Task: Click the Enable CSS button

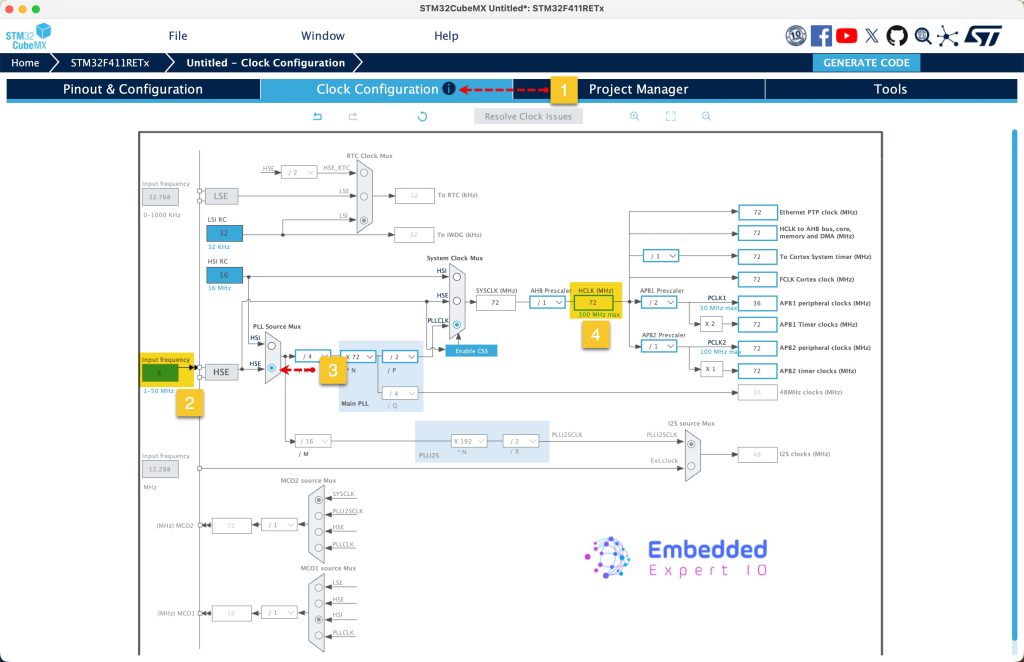Action: click(472, 350)
